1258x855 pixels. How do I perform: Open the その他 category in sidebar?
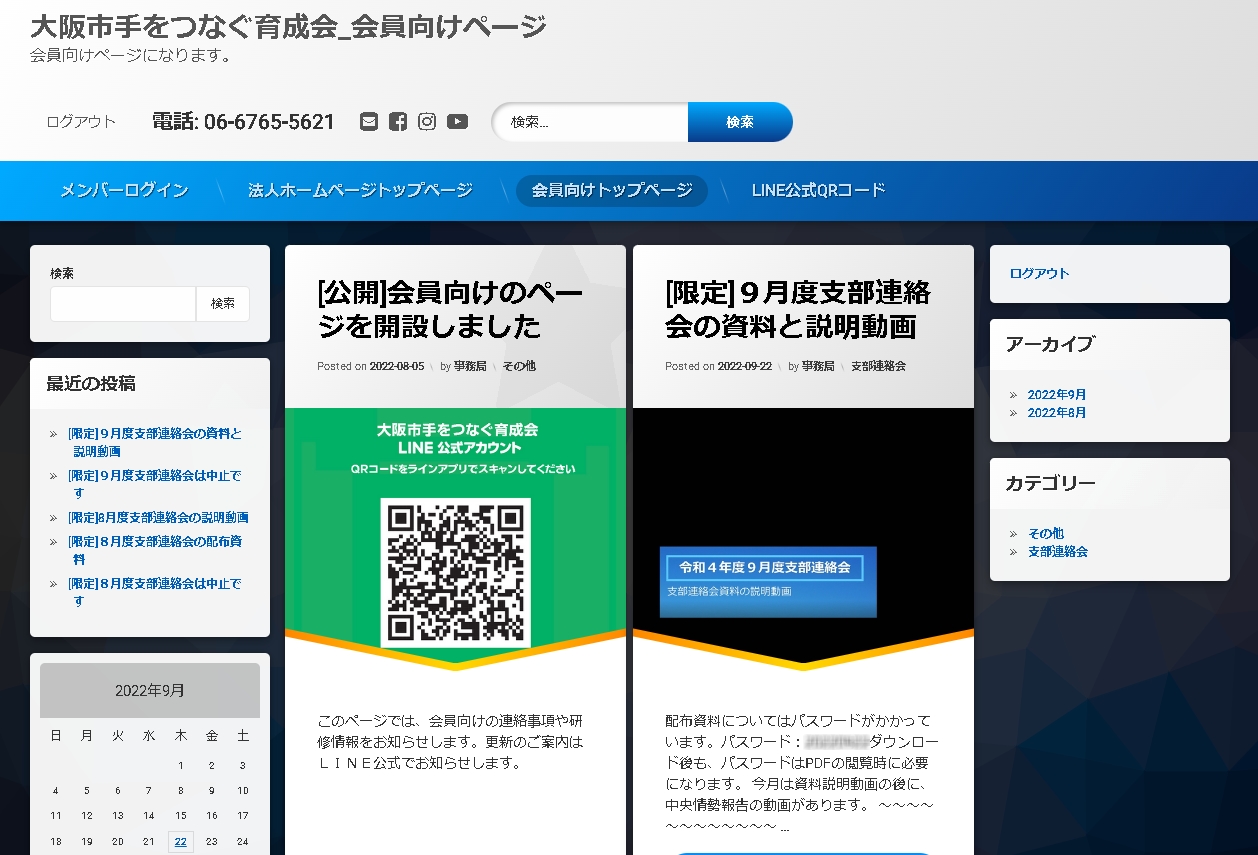(1045, 534)
